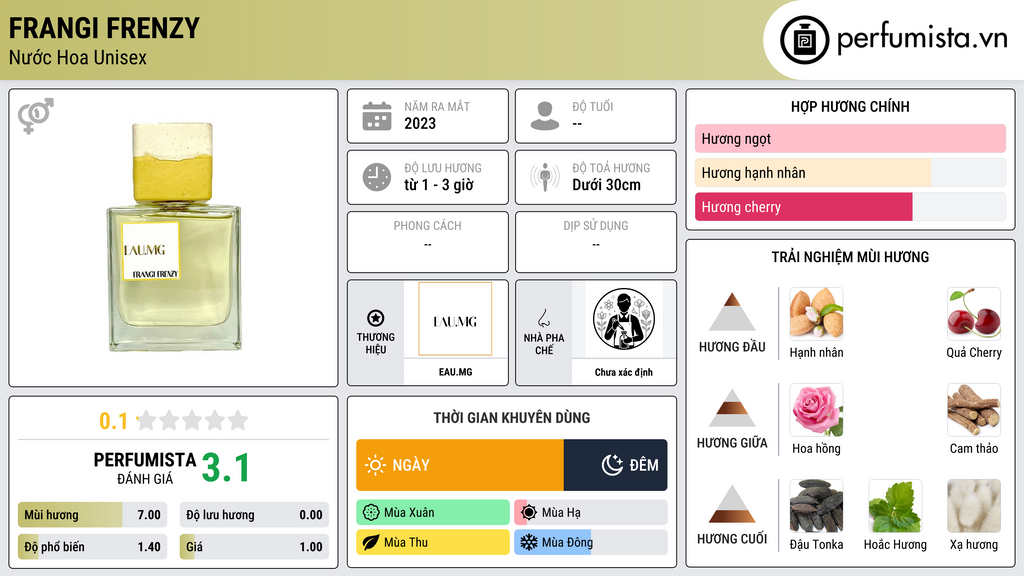Click the Hương cherry accord bar
Viewport: 1024px width, 576px height.
click(850, 206)
